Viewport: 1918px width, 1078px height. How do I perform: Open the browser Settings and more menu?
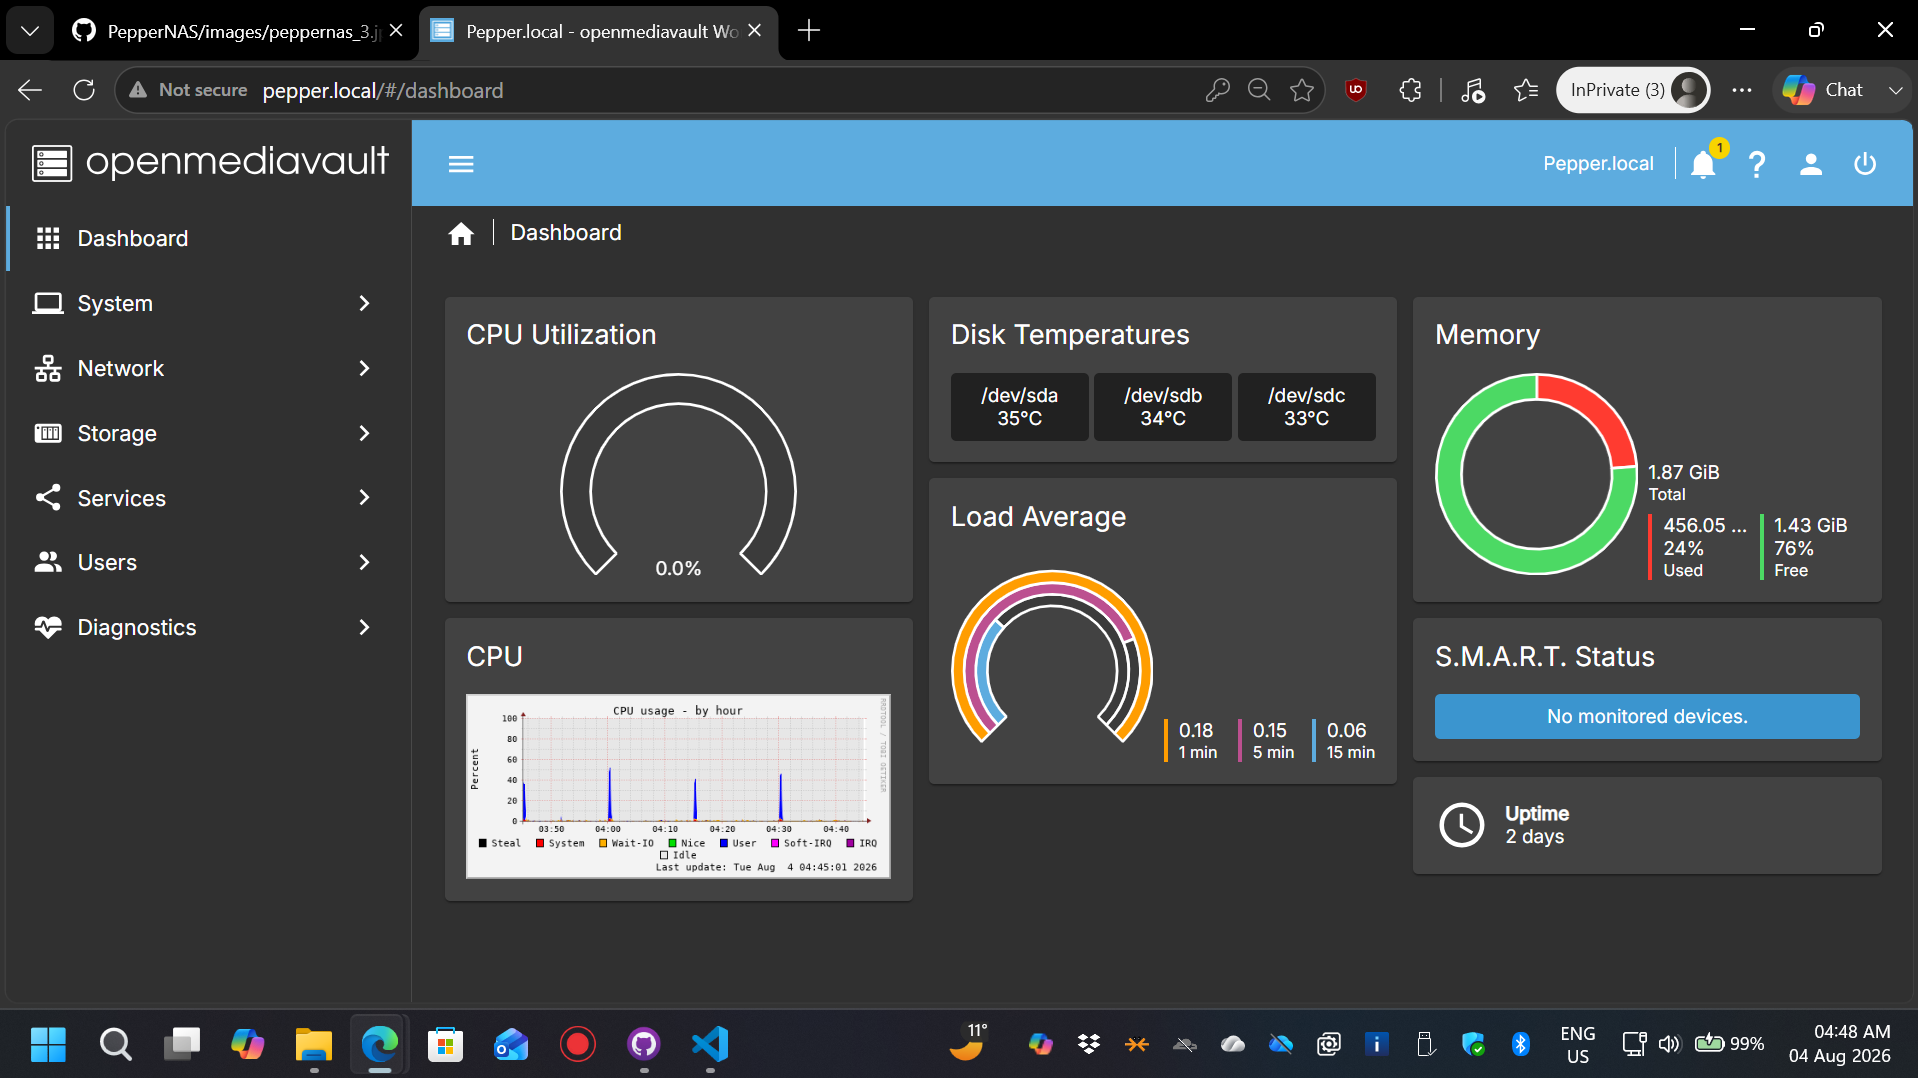click(1742, 90)
